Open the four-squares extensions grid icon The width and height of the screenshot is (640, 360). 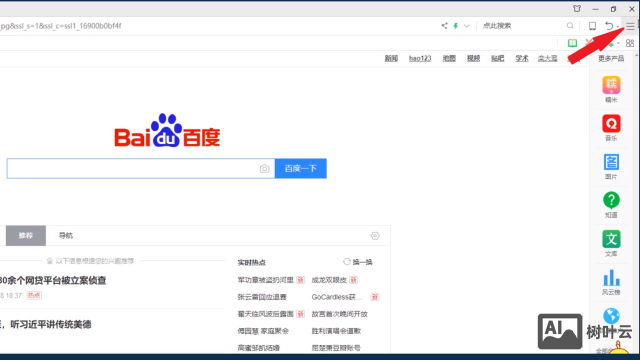[x=630, y=43]
